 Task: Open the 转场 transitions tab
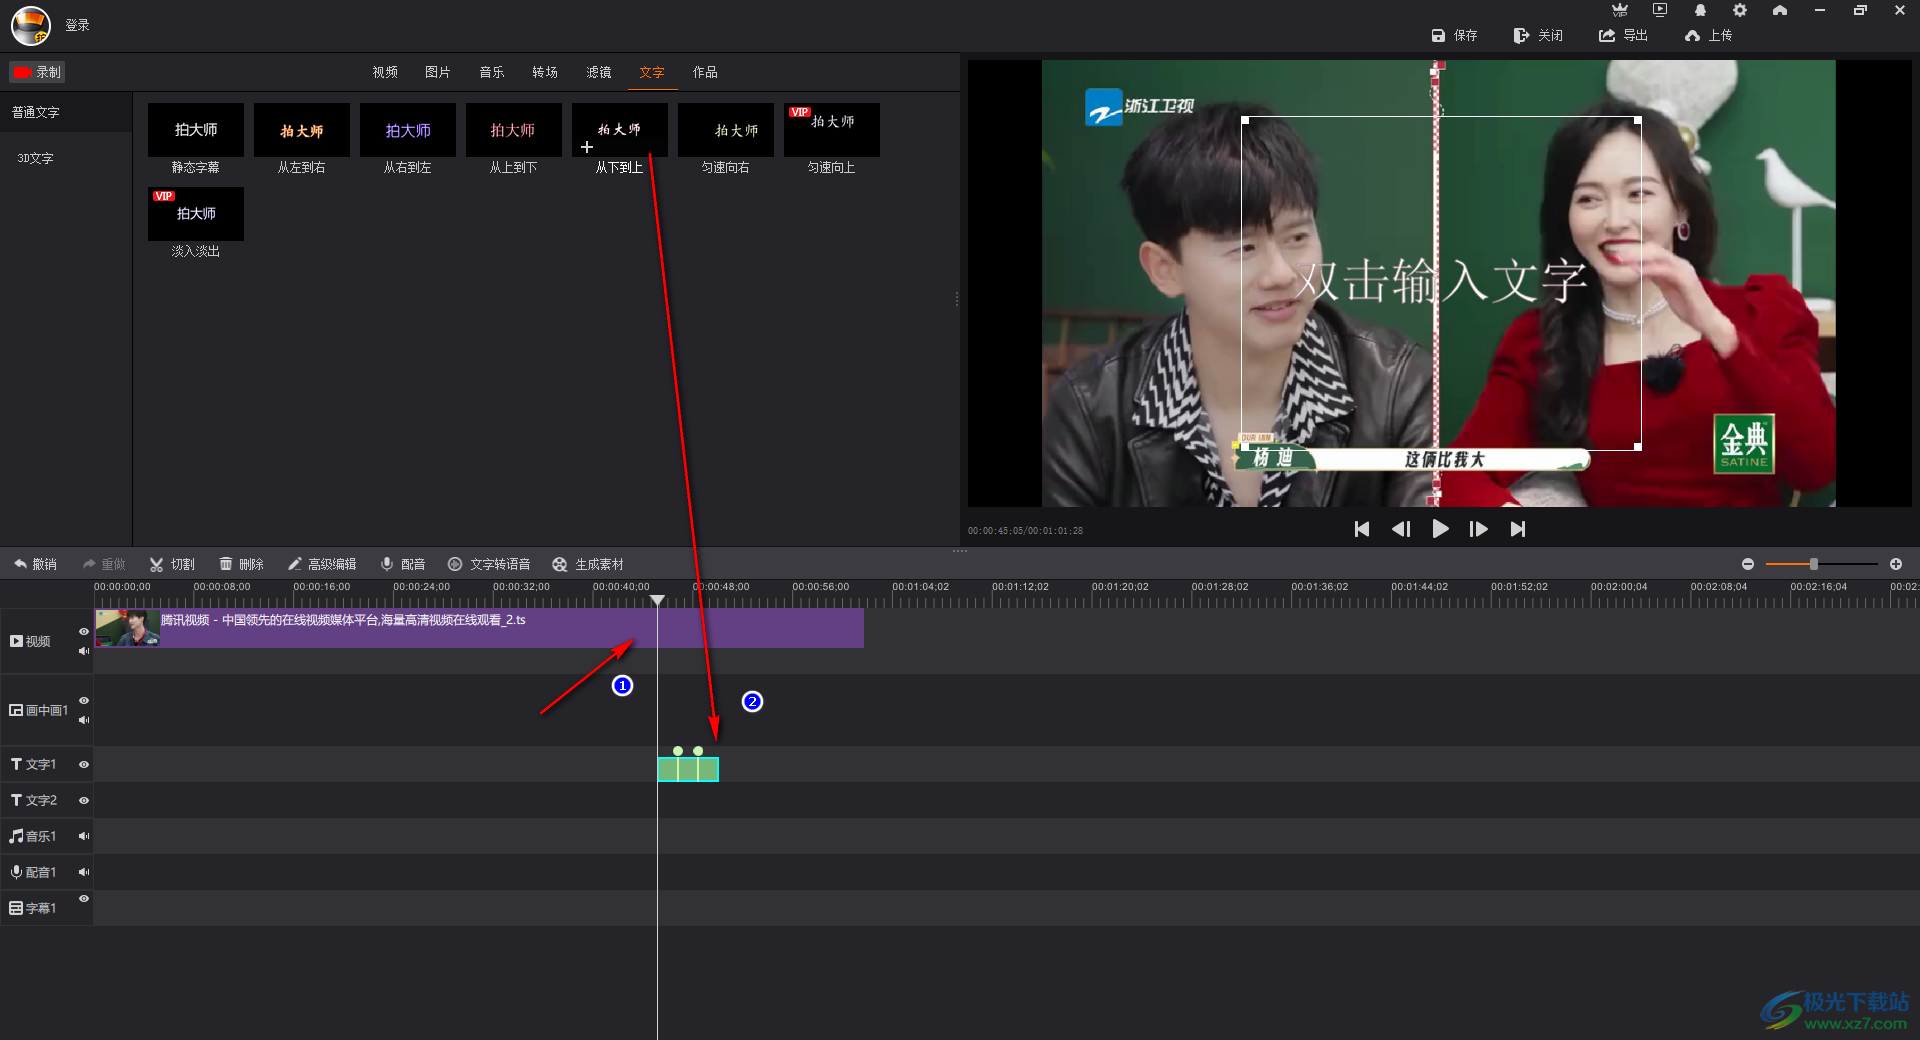click(545, 72)
